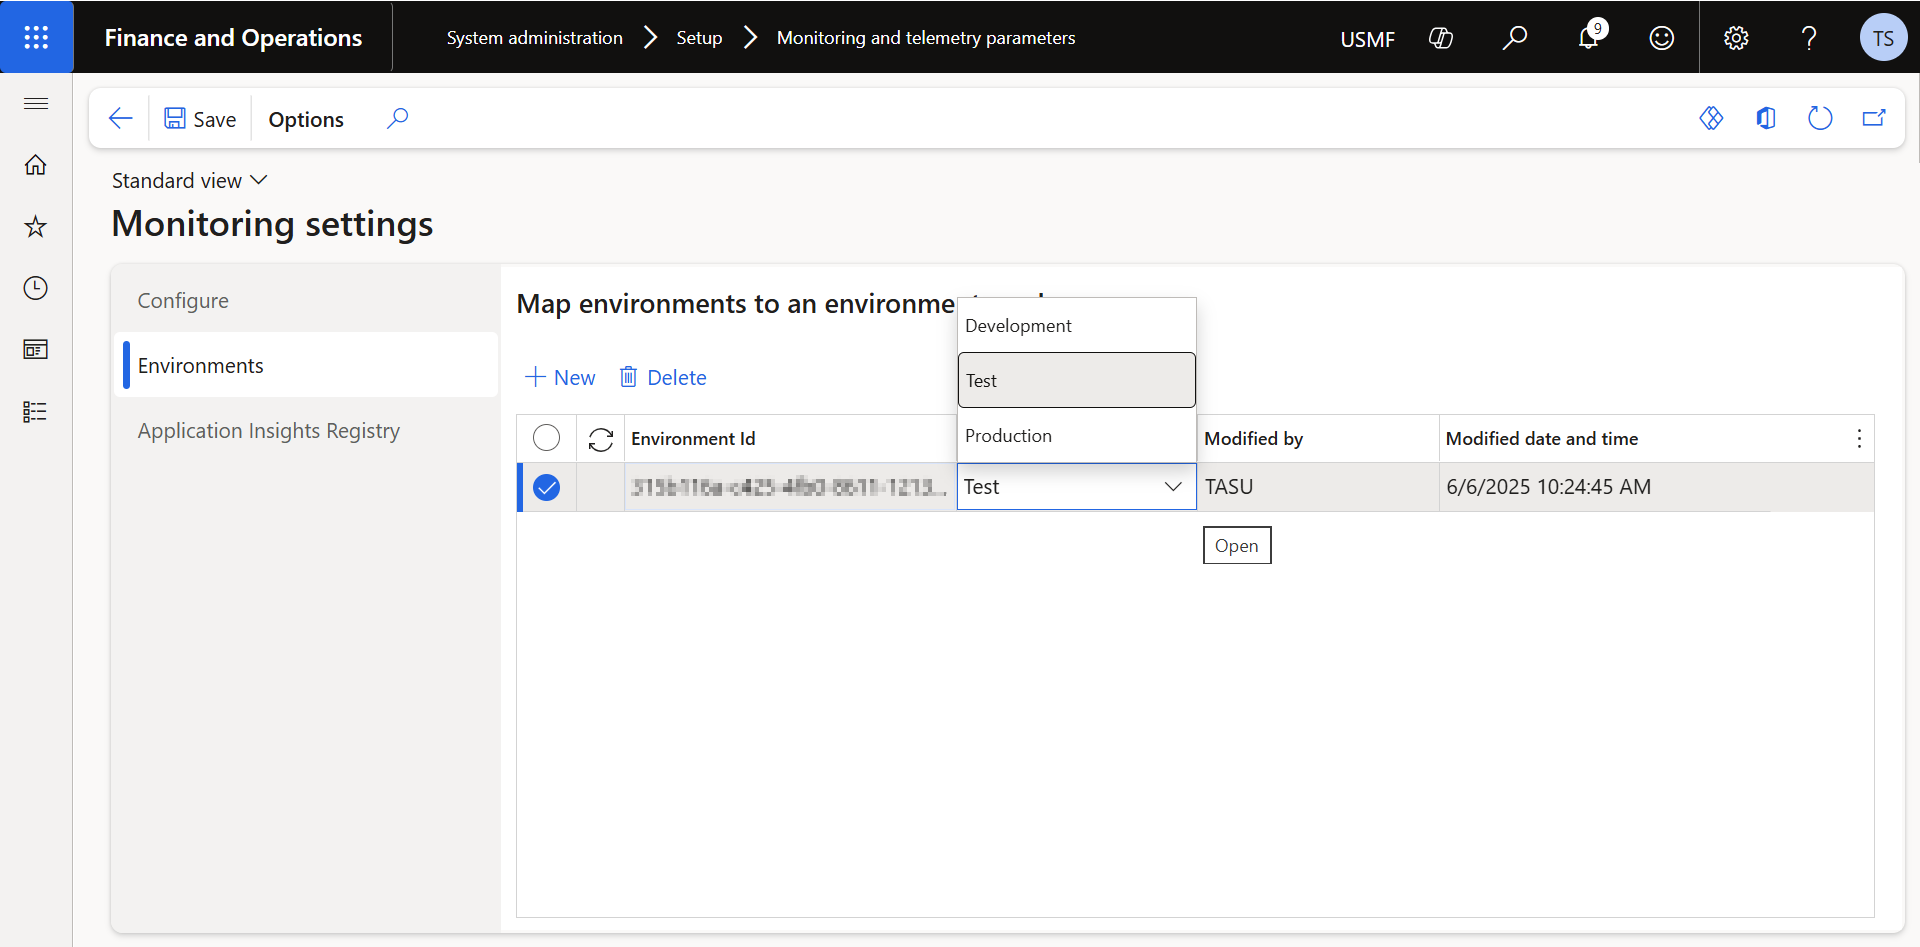
Task: Refresh the page
Action: click(1820, 118)
